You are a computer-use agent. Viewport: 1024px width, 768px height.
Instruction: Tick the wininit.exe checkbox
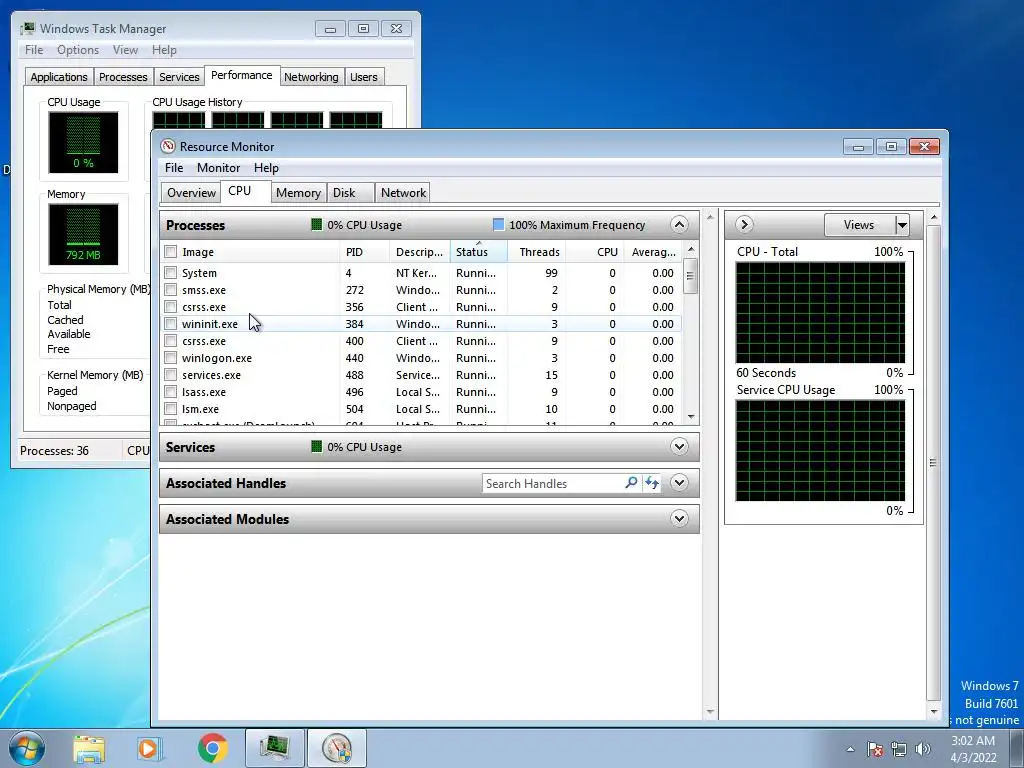(170, 324)
